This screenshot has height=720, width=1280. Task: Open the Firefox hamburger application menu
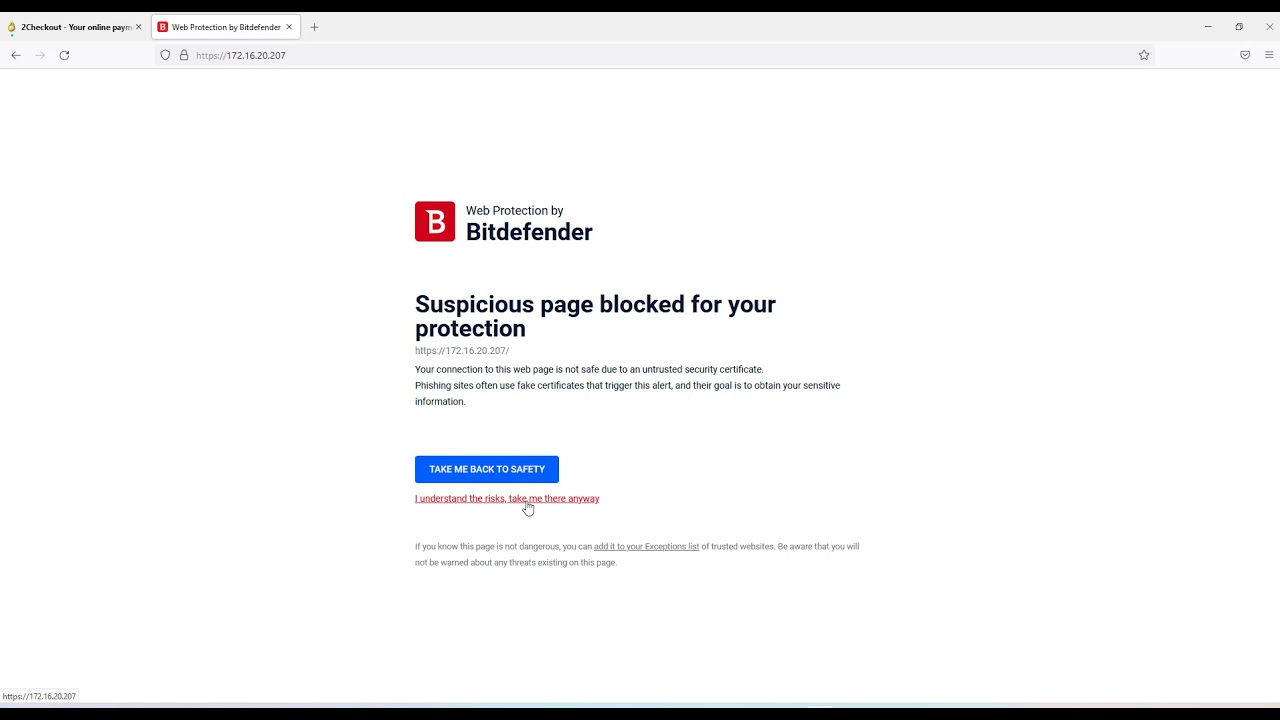click(1270, 55)
